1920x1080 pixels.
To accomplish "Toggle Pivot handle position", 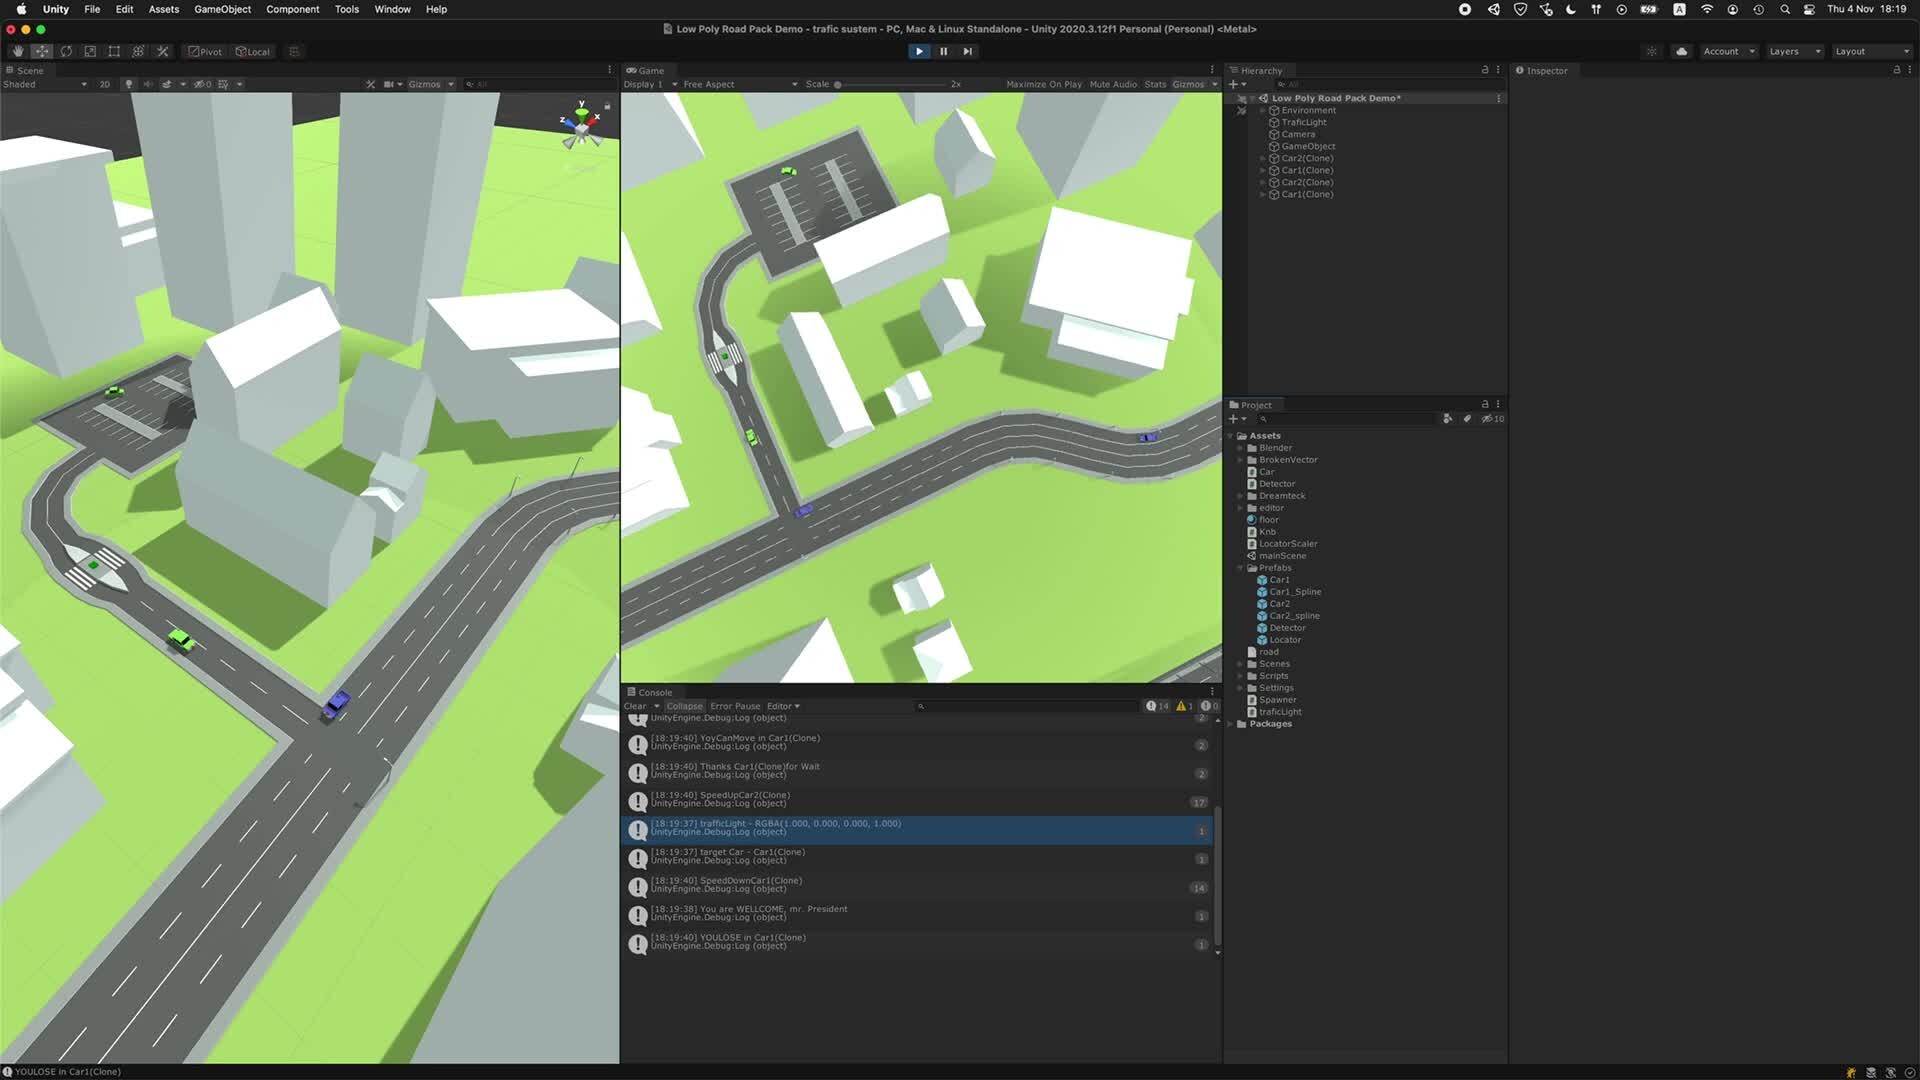I will tap(204, 51).
